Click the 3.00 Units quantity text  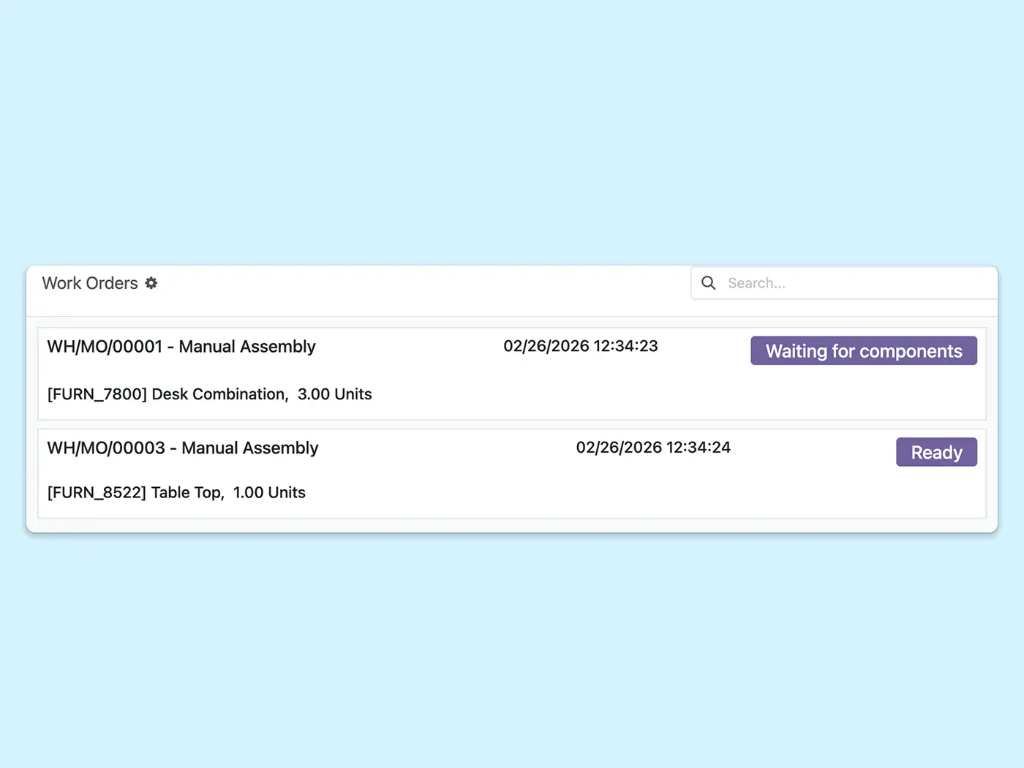(338, 394)
